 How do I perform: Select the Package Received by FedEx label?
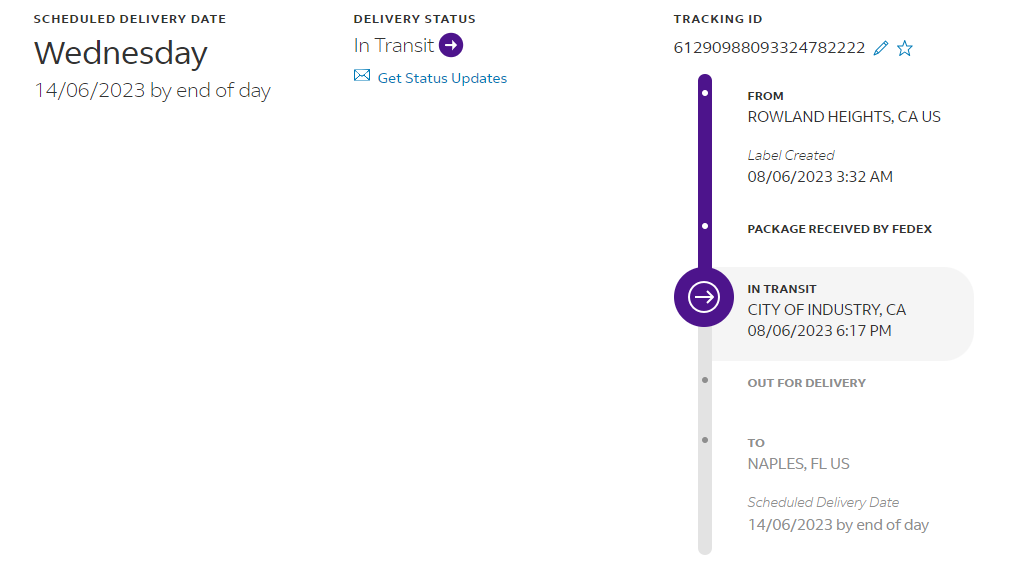point(839,229)
